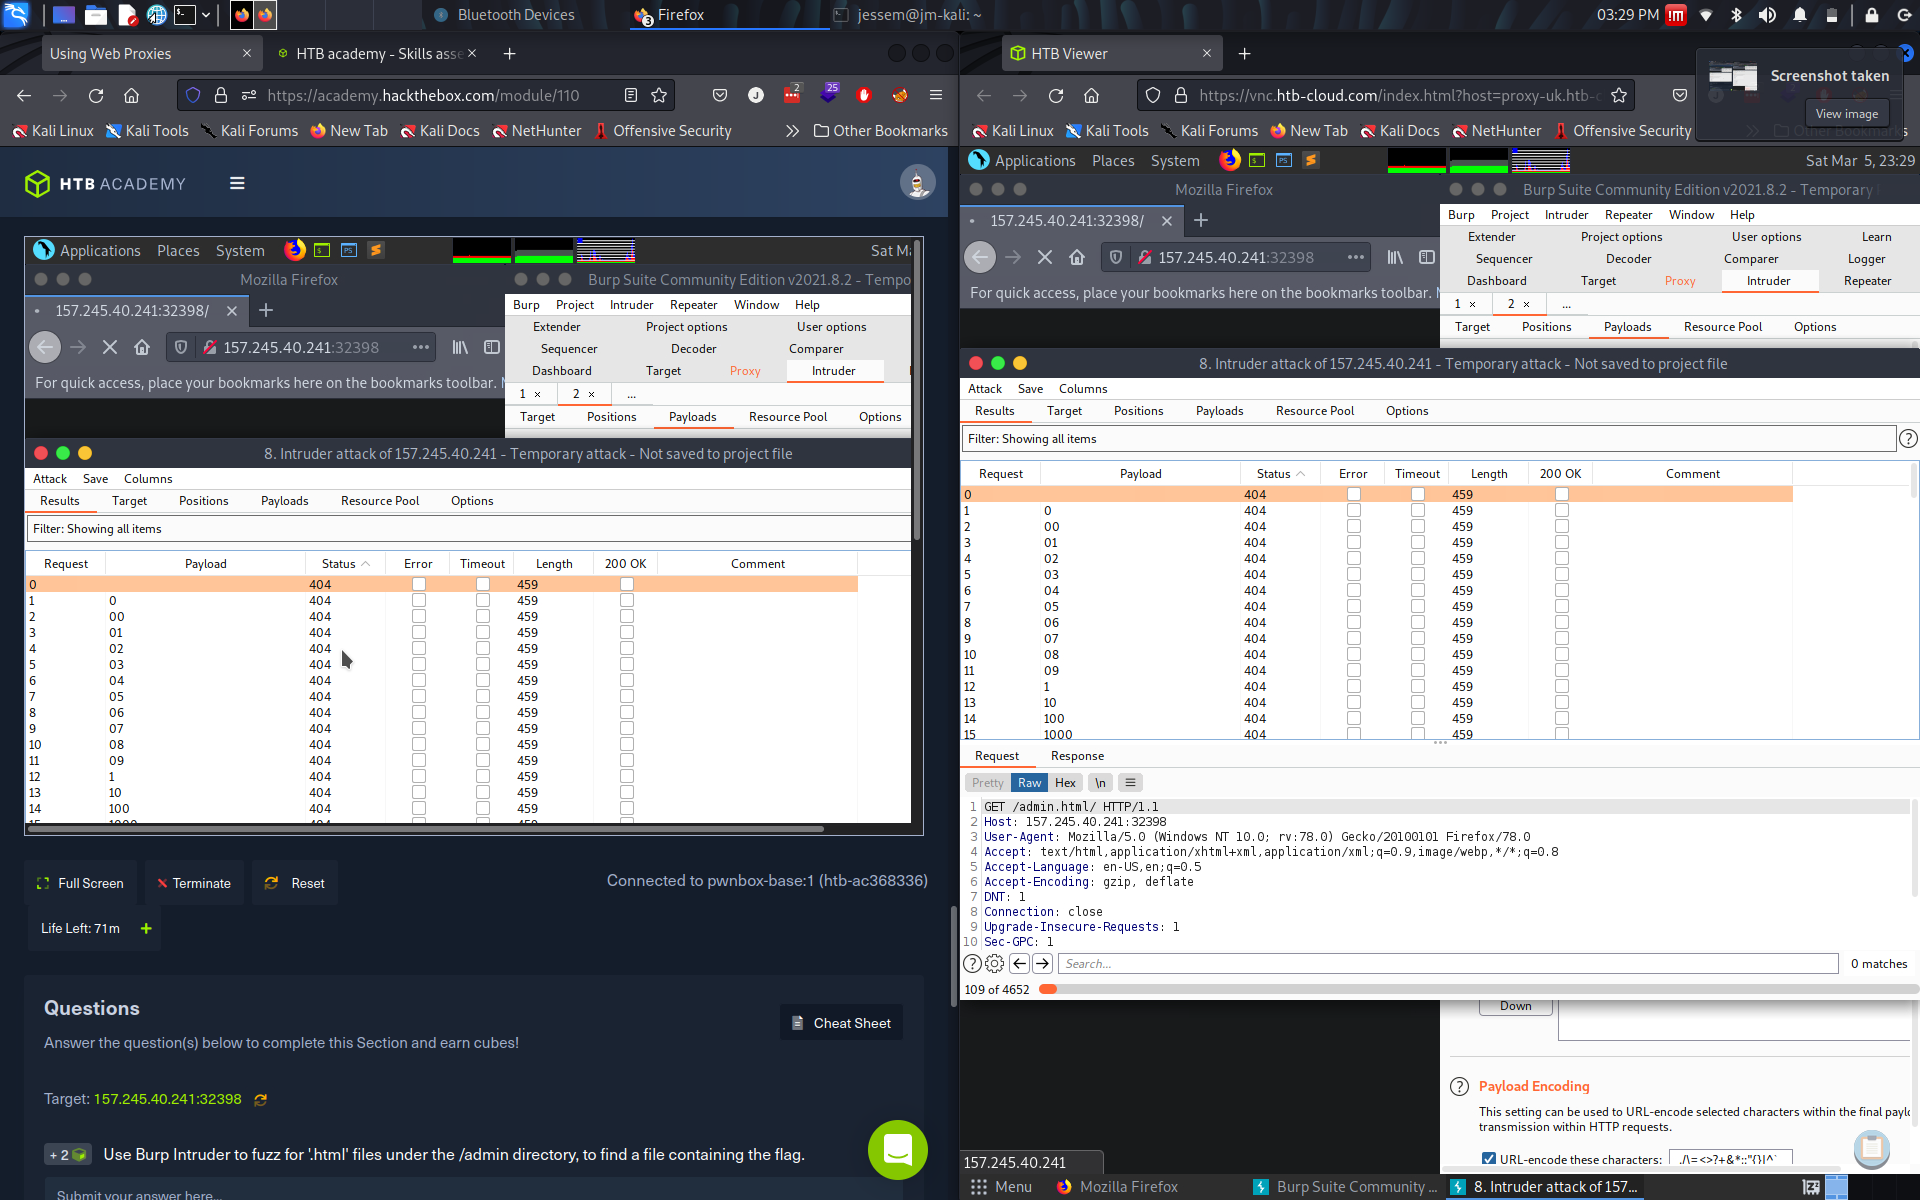Toggle URL-encode these characters checkbox
Screen dimensions: 1920x1200
click(x=1489, y=1159)
